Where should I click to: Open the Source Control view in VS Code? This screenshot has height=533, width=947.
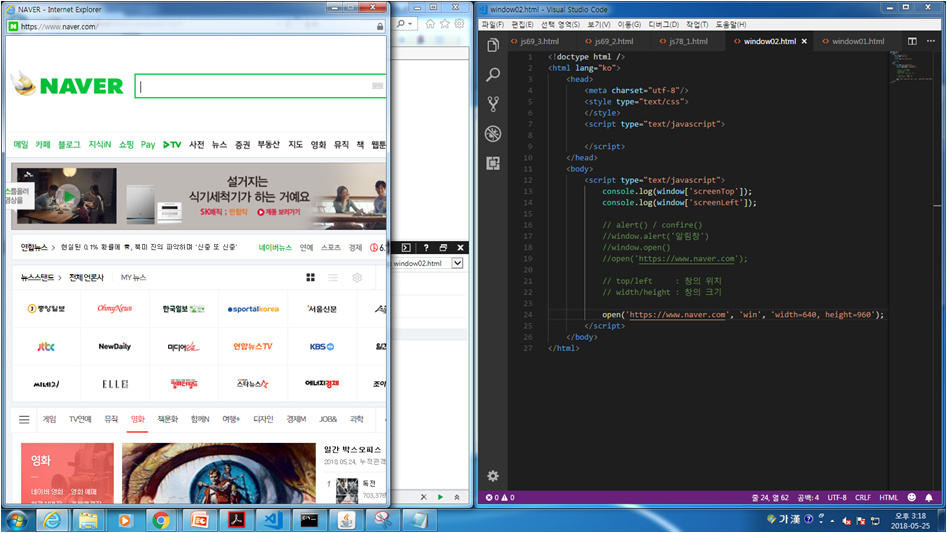[x=493, y=104]
